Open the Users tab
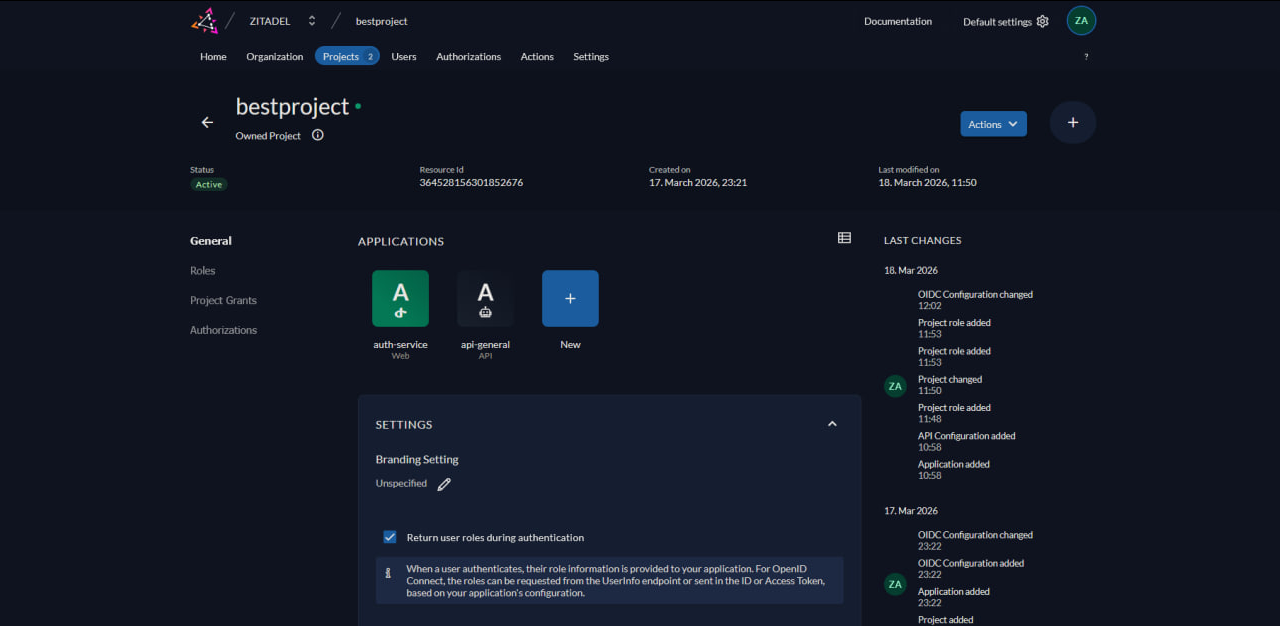This screenshot has width=1280, height=626. (404, 57)
